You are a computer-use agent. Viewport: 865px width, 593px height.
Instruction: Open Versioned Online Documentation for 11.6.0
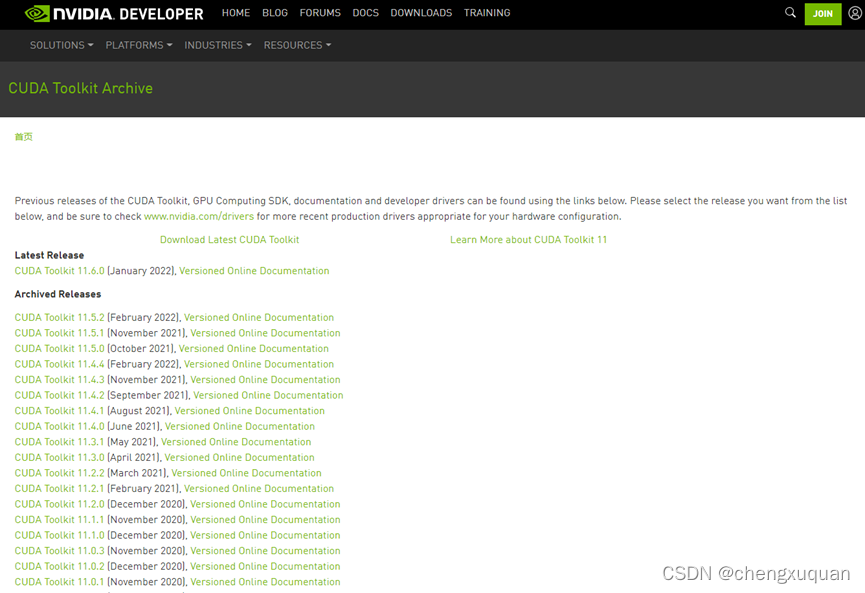[x=254, y=271]
